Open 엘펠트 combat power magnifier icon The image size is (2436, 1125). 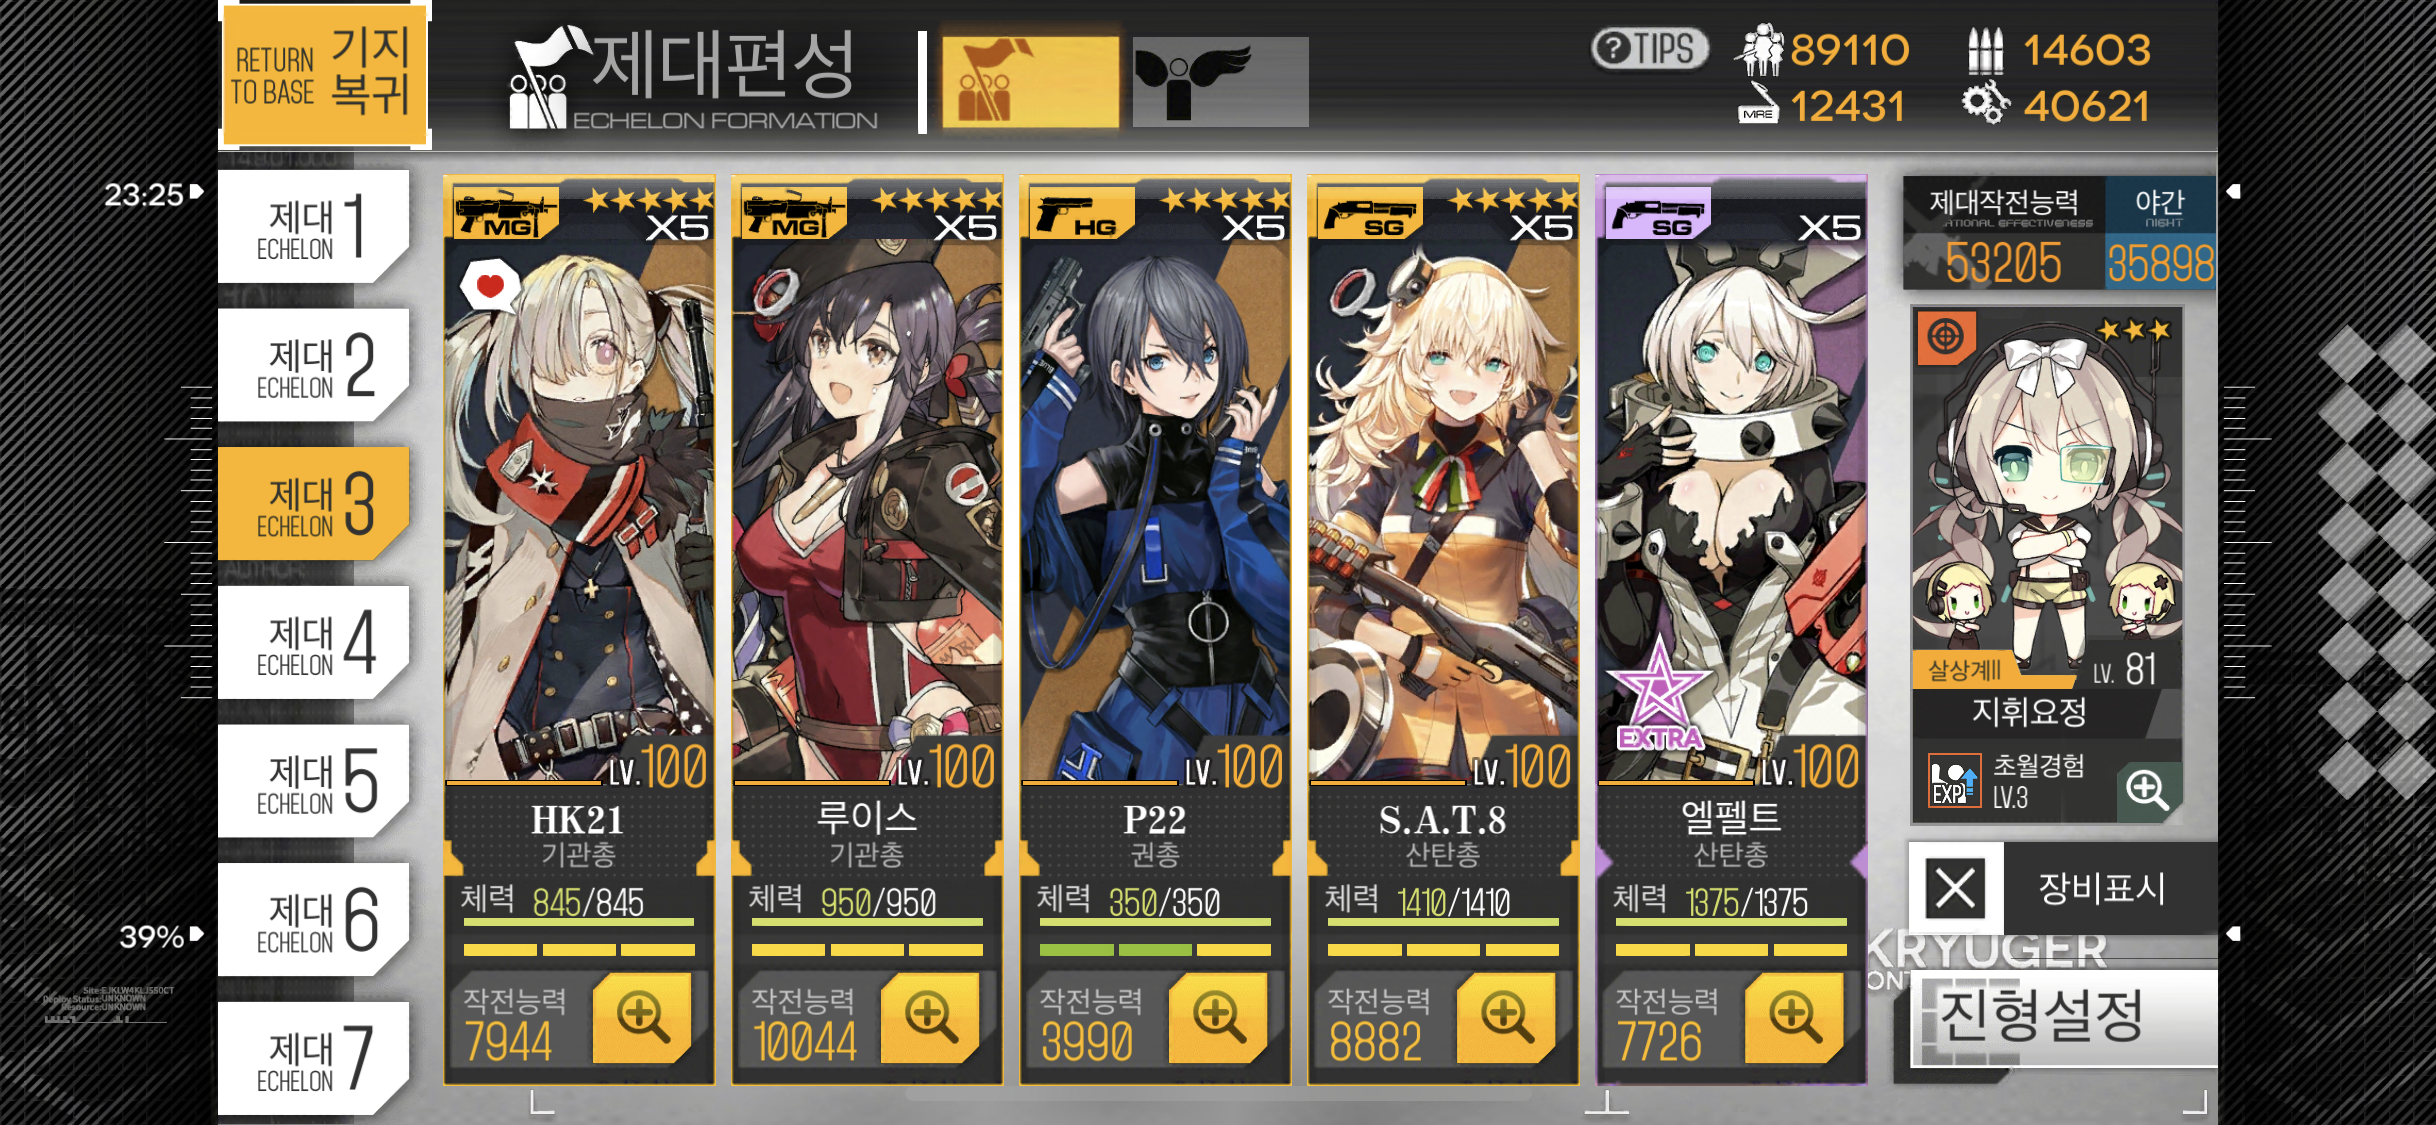1794,1018
